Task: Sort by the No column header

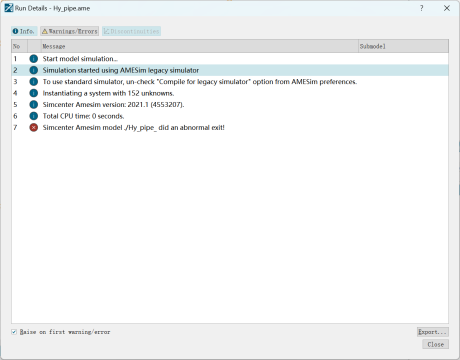Action: [19, 46]
